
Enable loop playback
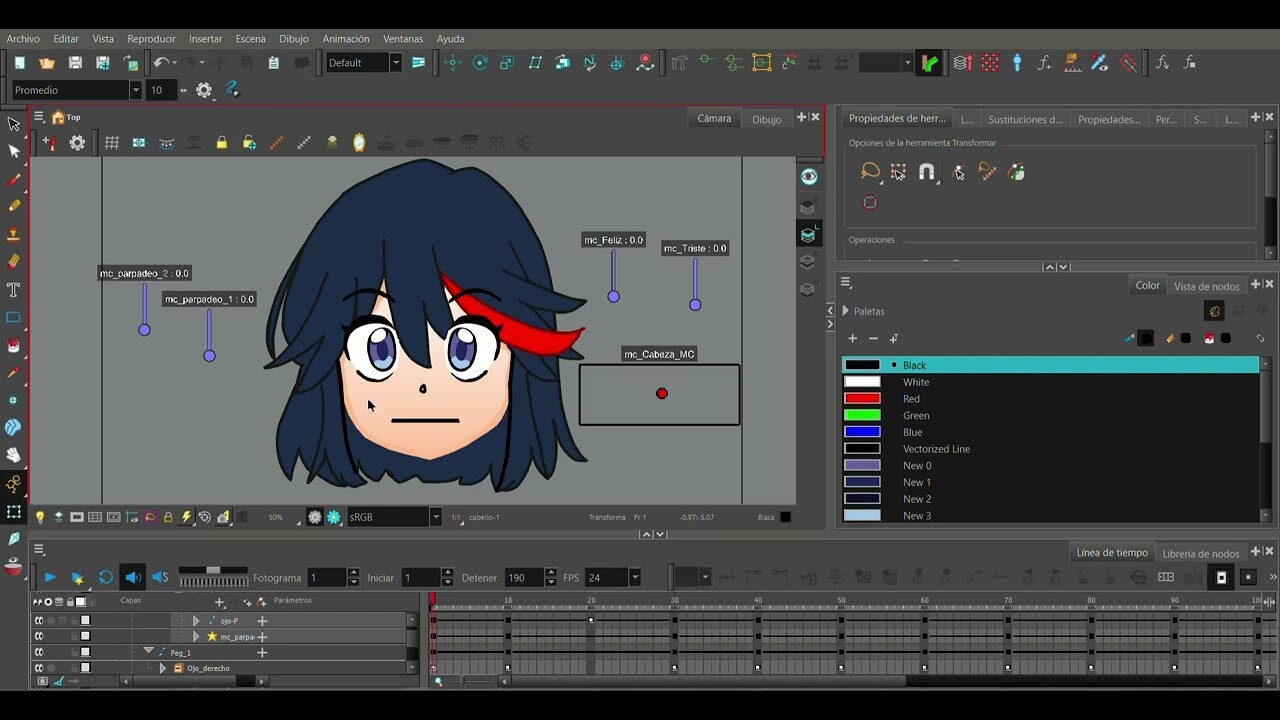click(x=105, y=577)
